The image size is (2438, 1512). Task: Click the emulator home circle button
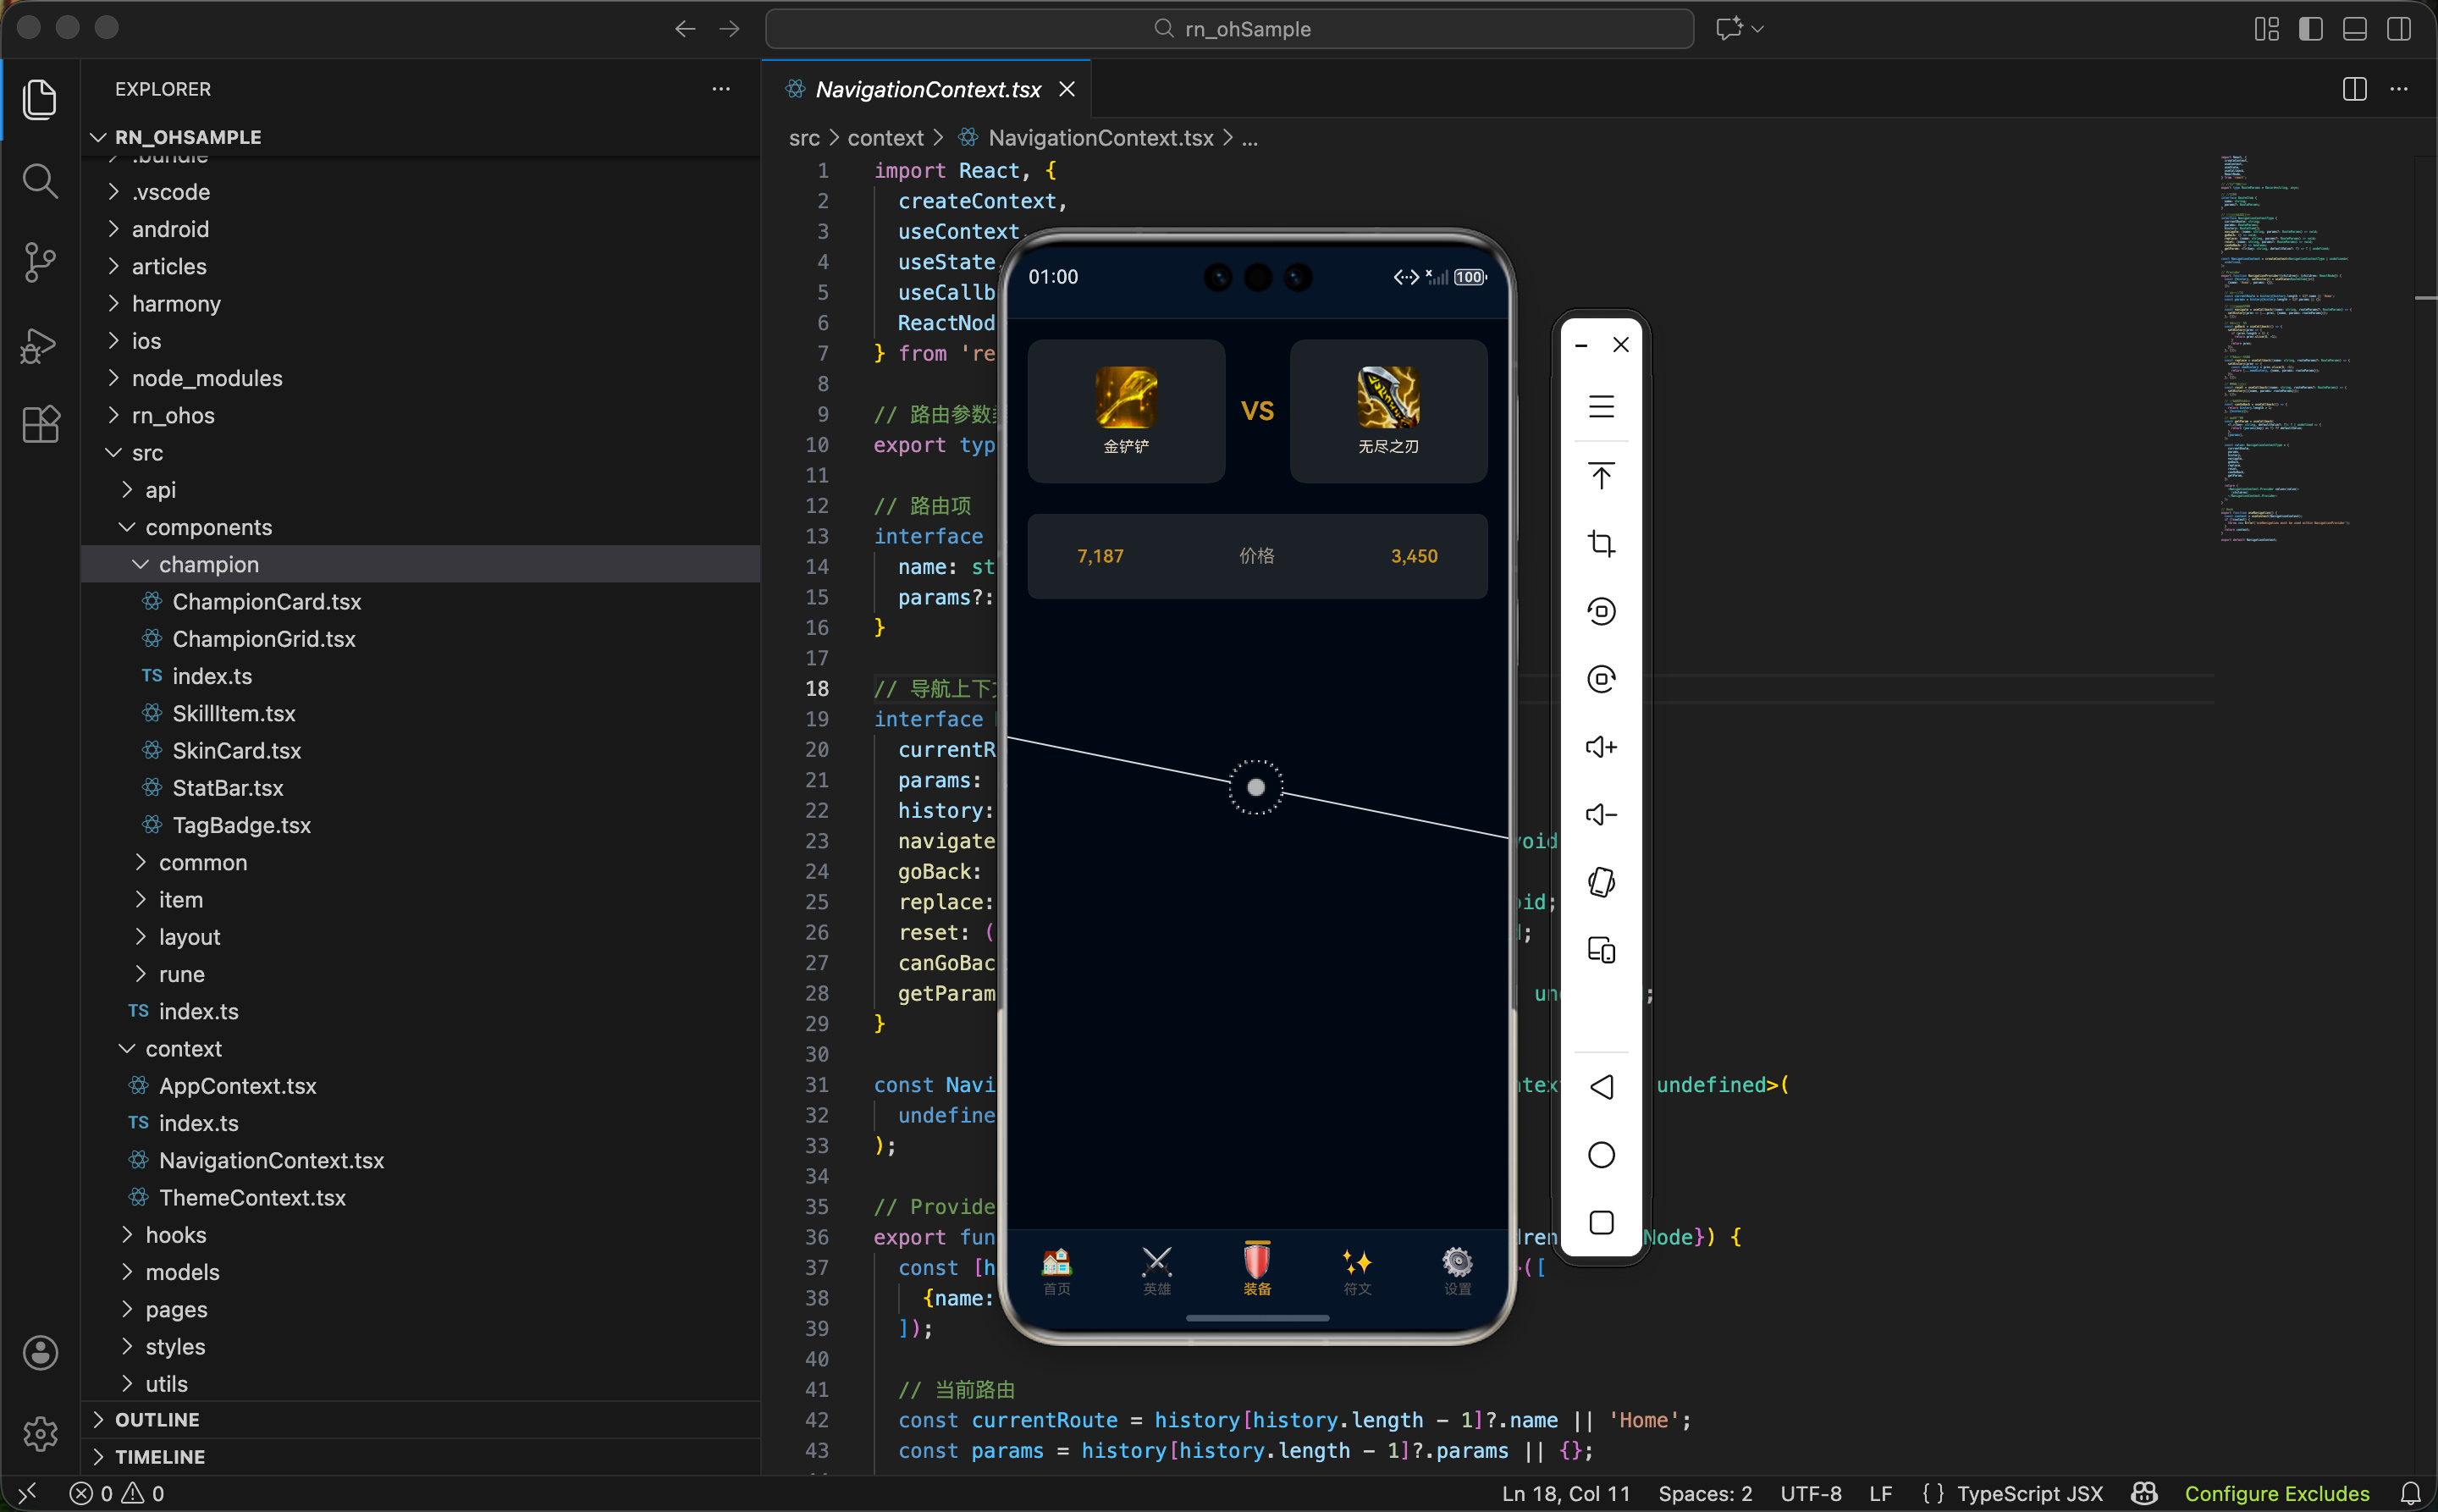tap(1601, 1155)
